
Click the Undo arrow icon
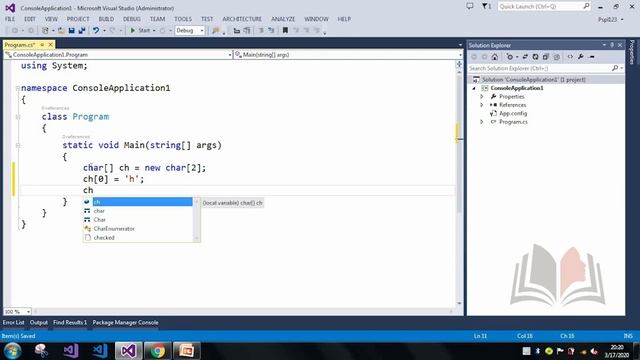click(96, 31)
